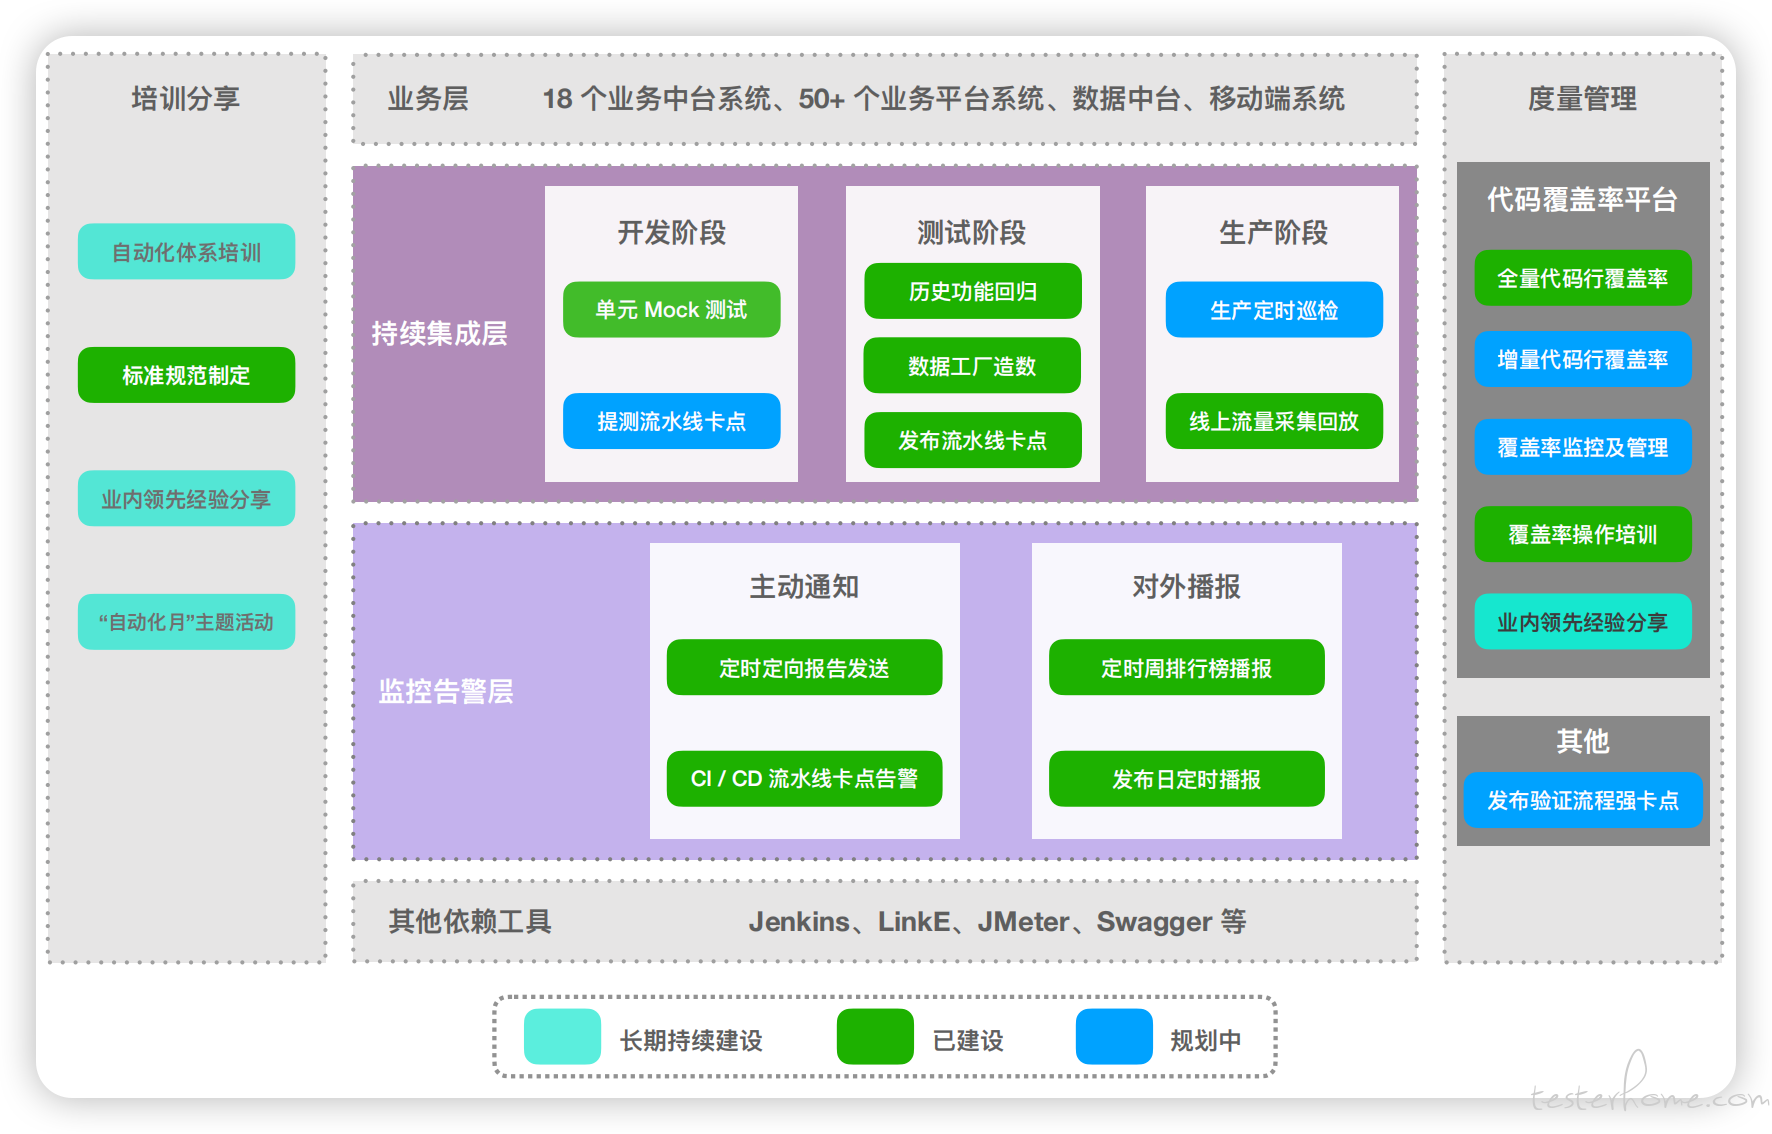Click 定时周排行榜播报 box

(x=1186, y=667)
